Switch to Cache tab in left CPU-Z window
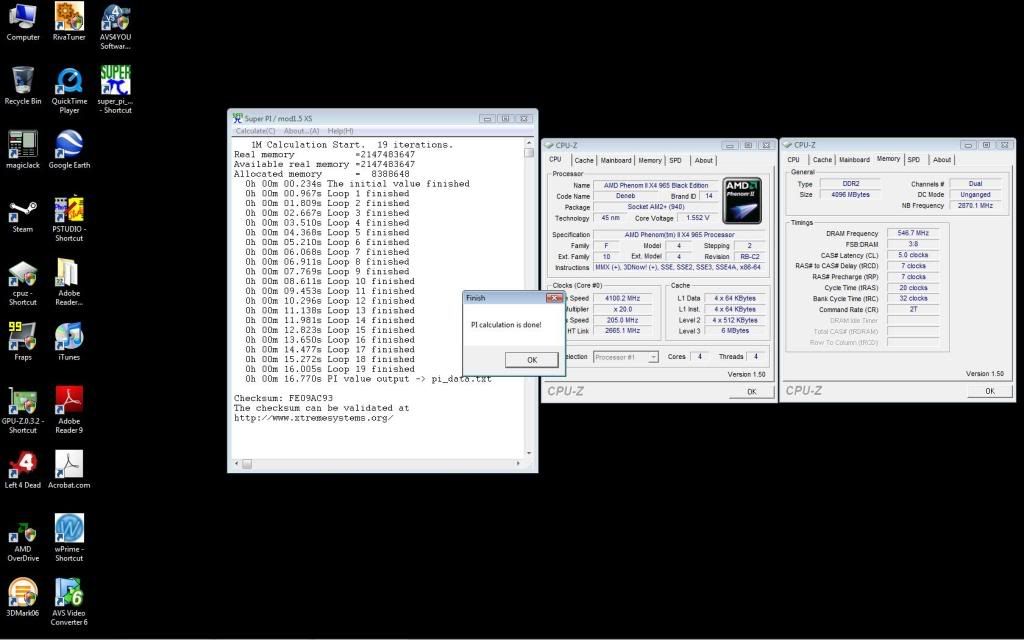1024x640 pixels. (584, 160)
